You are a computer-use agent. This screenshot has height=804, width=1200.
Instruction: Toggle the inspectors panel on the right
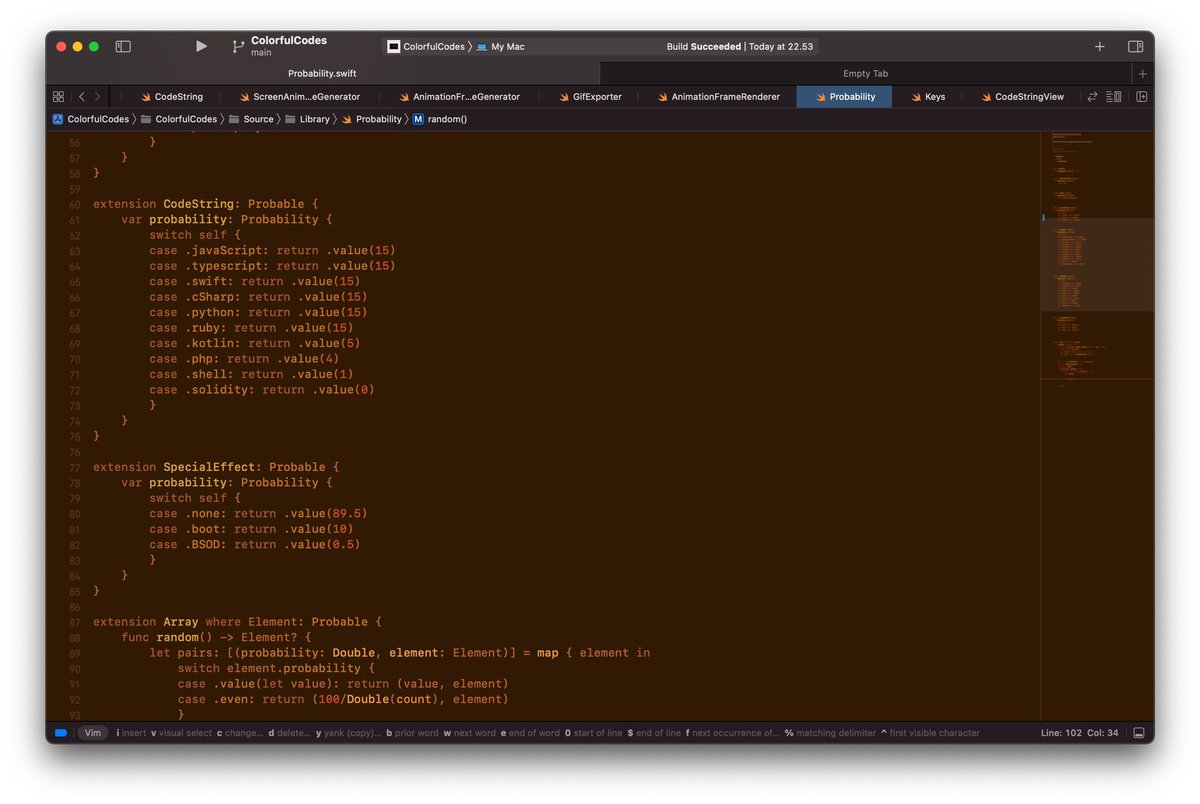[1136, 46]
